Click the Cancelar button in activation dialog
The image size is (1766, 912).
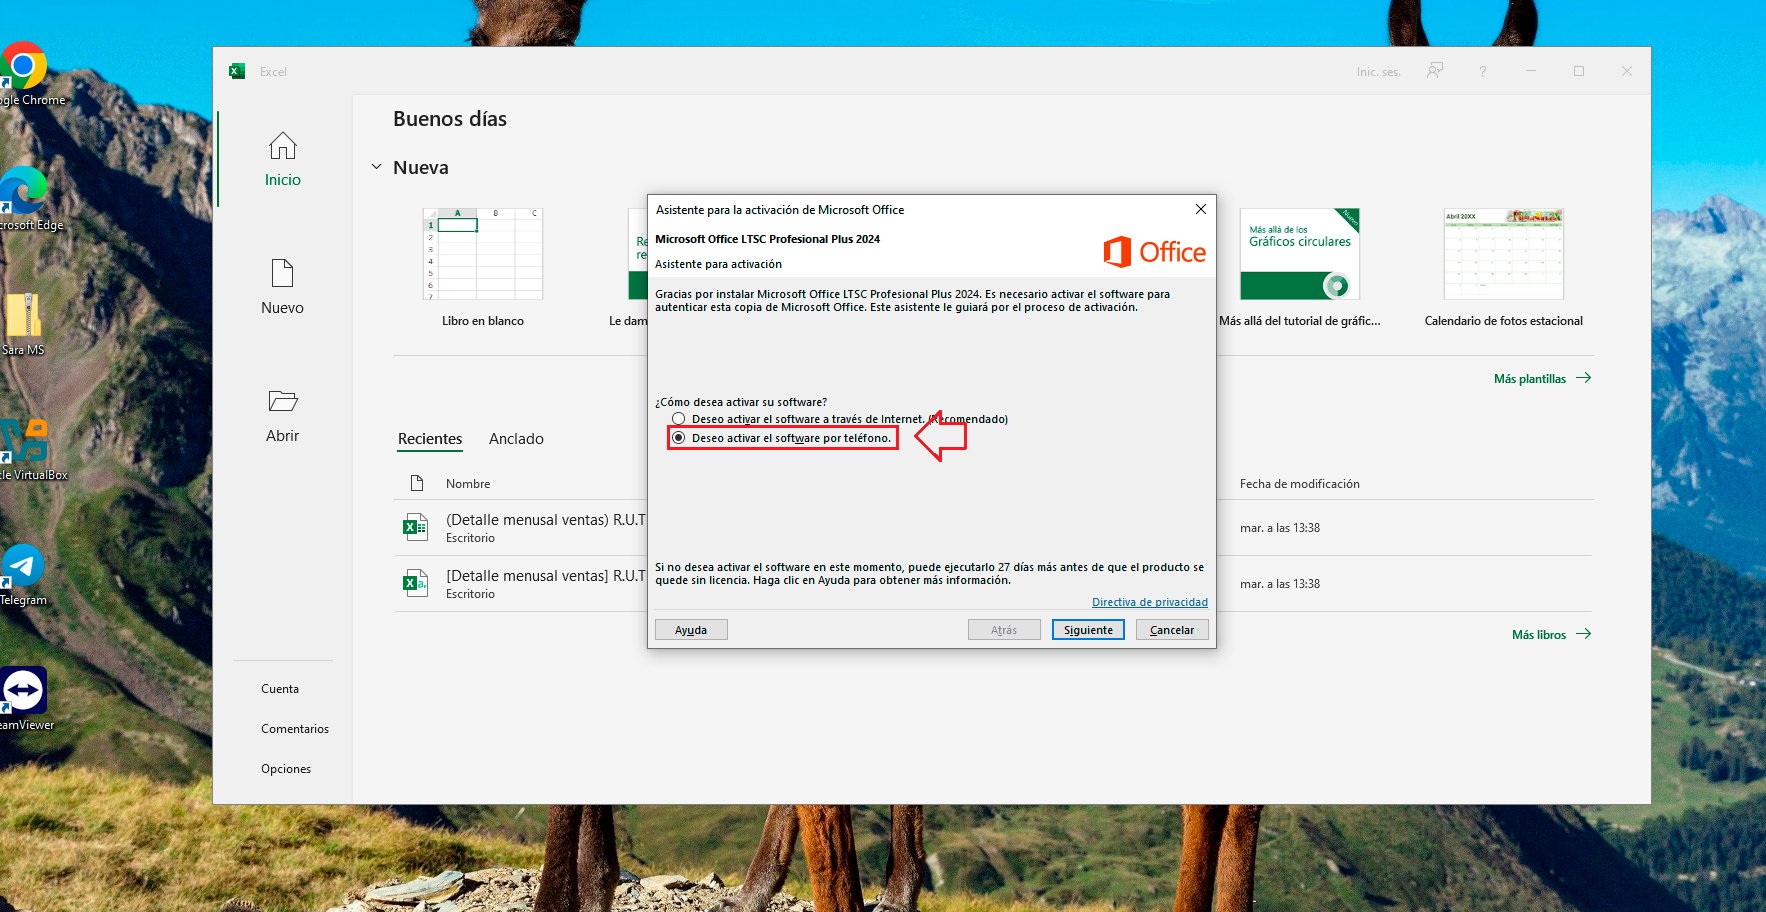(1171, 630)
